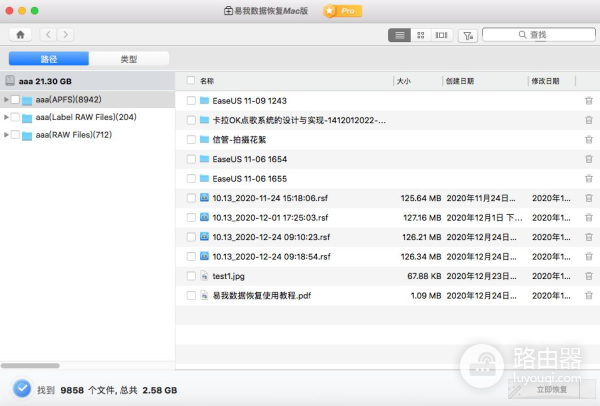600x406 pixels.
Task: Check the box for test1.jpg
Action: (191, 276)
